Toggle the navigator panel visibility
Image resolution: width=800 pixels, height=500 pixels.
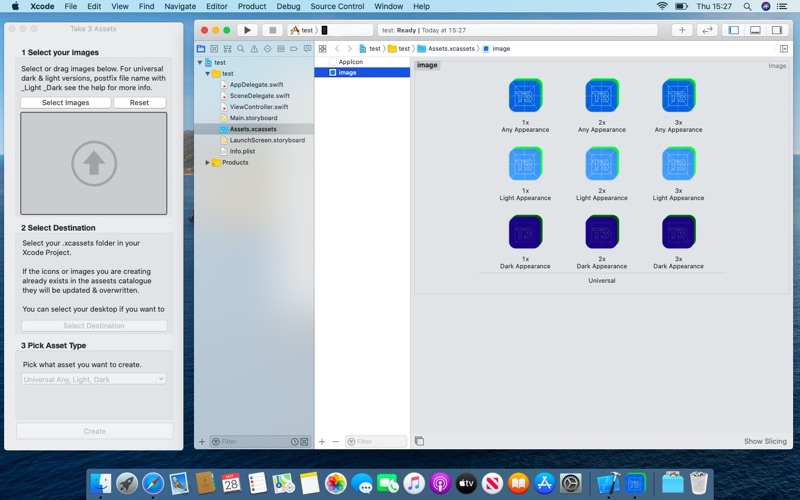tap(733, 30)
